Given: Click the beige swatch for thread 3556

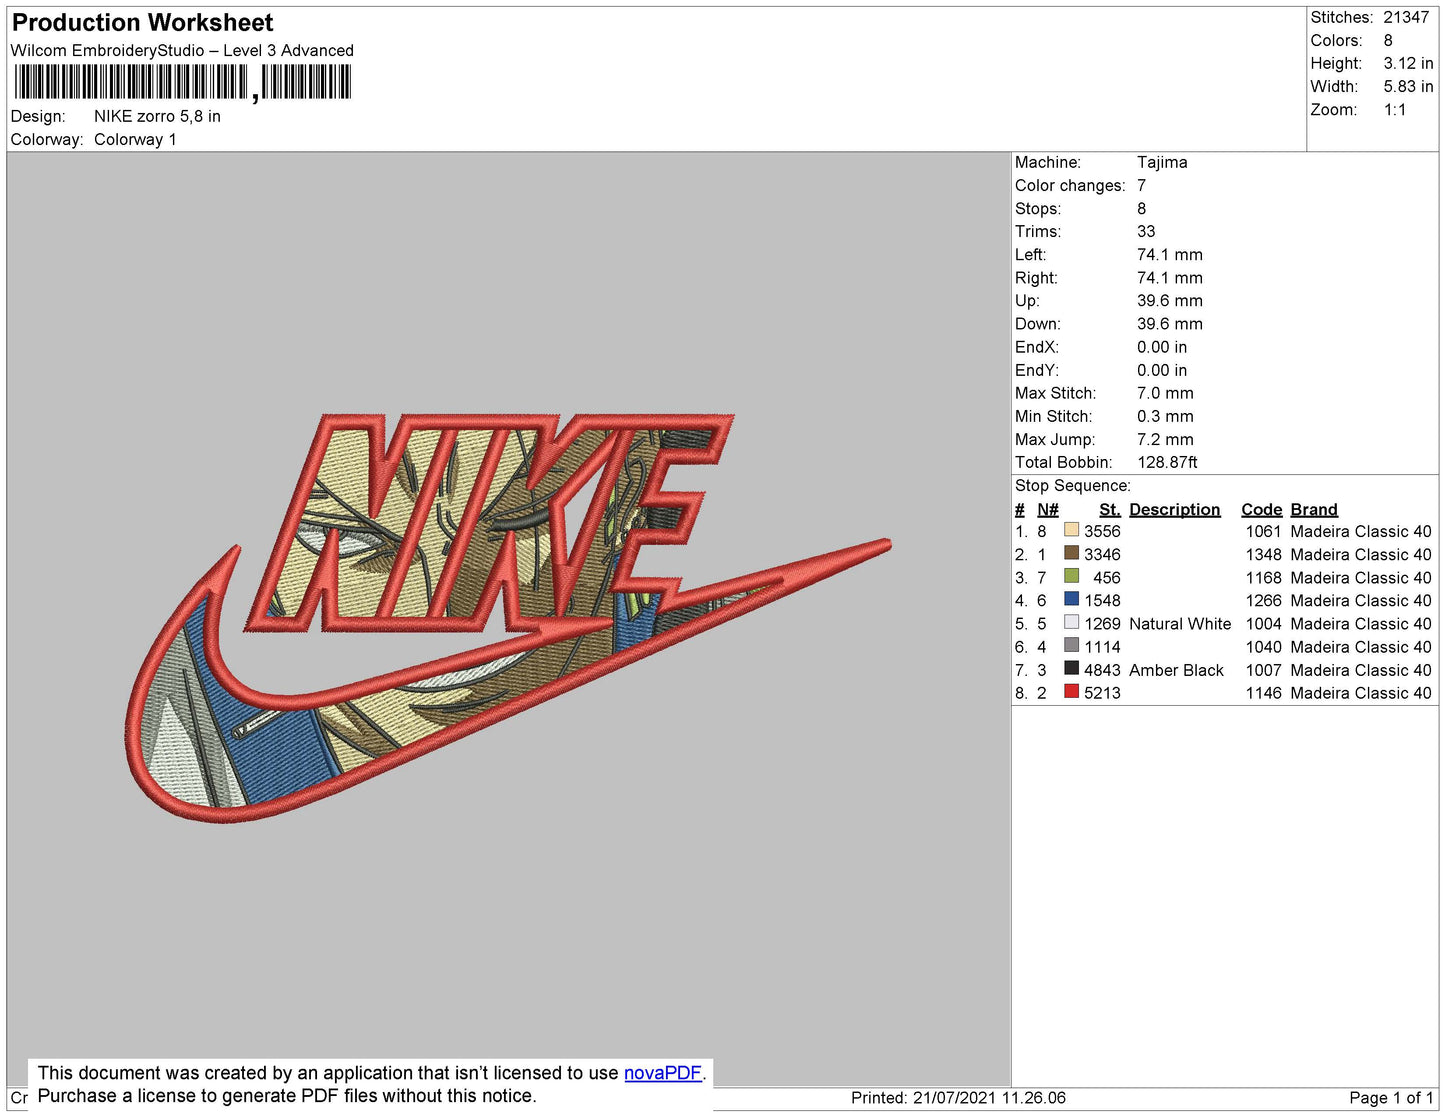Looking at the screenshot, I should pyautogui.click(x=1071, y=530).
